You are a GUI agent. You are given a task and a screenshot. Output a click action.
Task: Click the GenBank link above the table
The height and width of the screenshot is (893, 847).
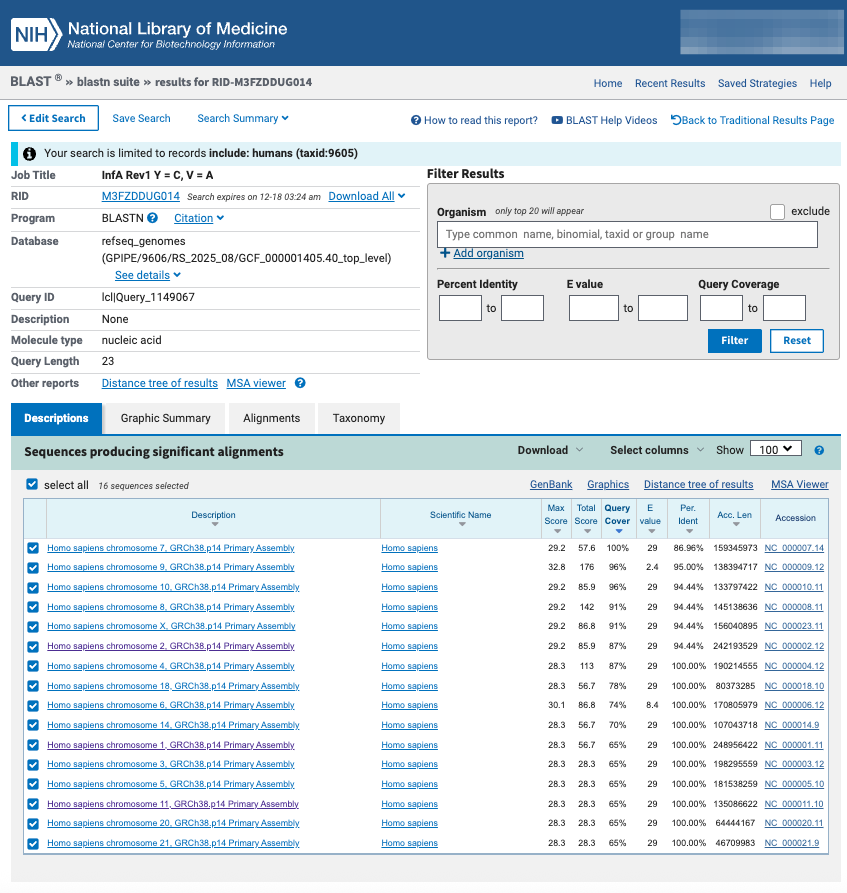(551, 485)
